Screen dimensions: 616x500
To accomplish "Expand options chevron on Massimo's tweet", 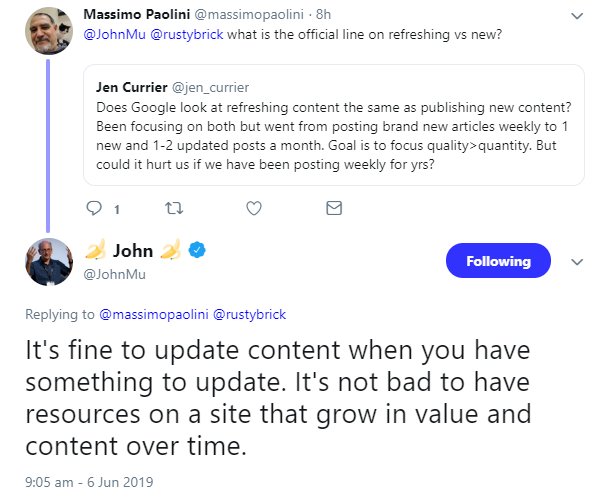I will tap(576, 15).
